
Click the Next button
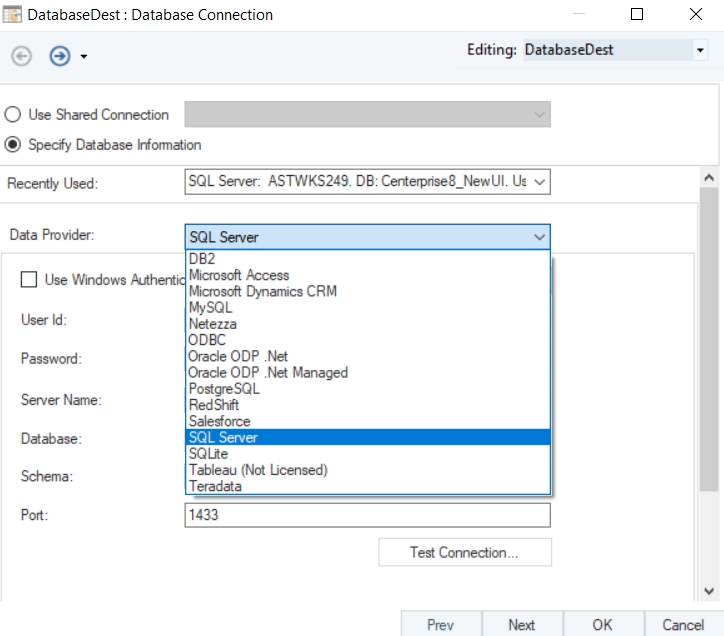521,624
